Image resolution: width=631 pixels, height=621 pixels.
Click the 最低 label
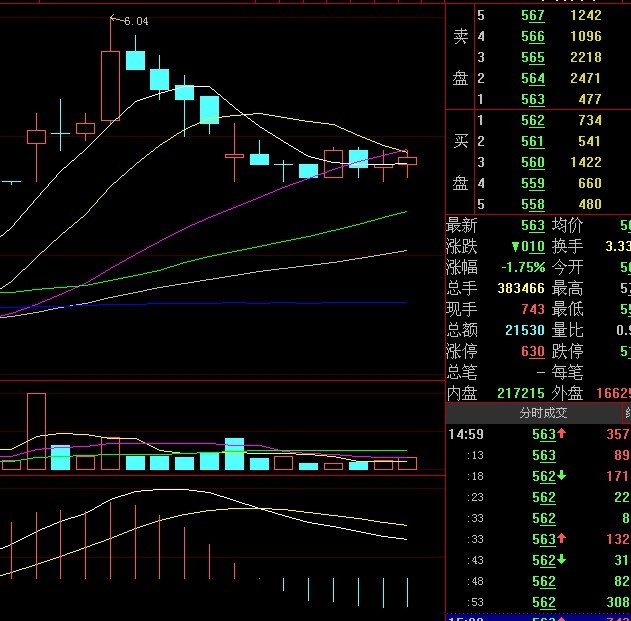tap(567, 309)
